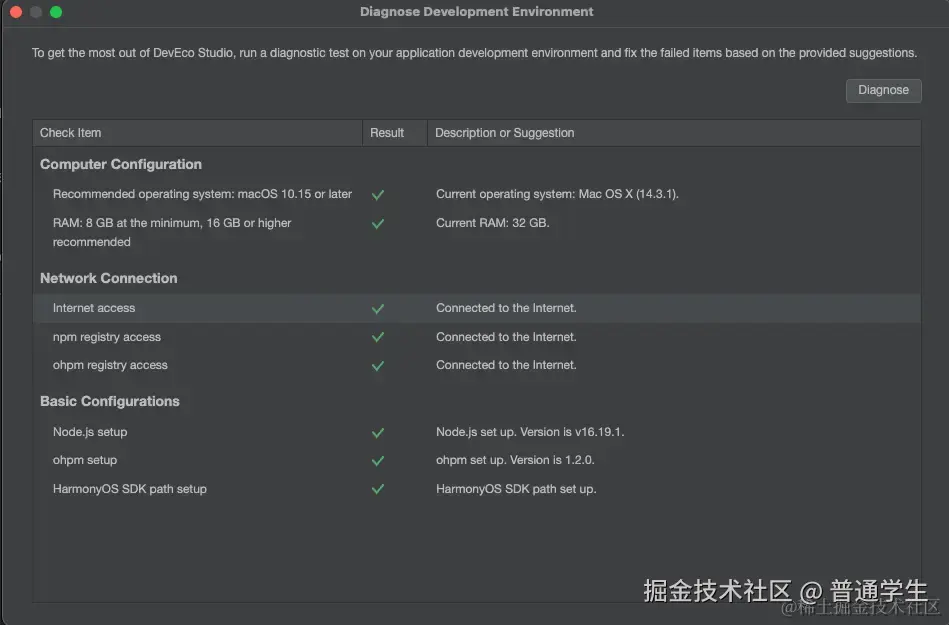949x625 pixels.
Task: Click ohpm registry access checkmark icon
Action: point(378,366)
